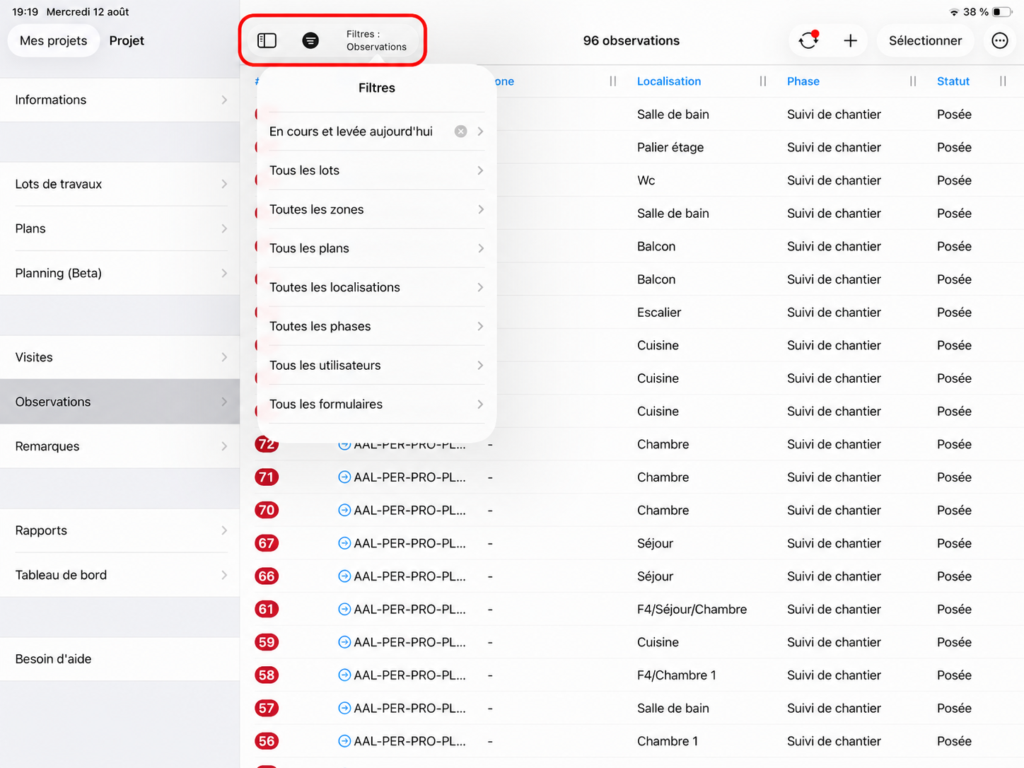Click the Sélectionner button
This screenshot has width=1024, height=768.
tap(925, 40)
